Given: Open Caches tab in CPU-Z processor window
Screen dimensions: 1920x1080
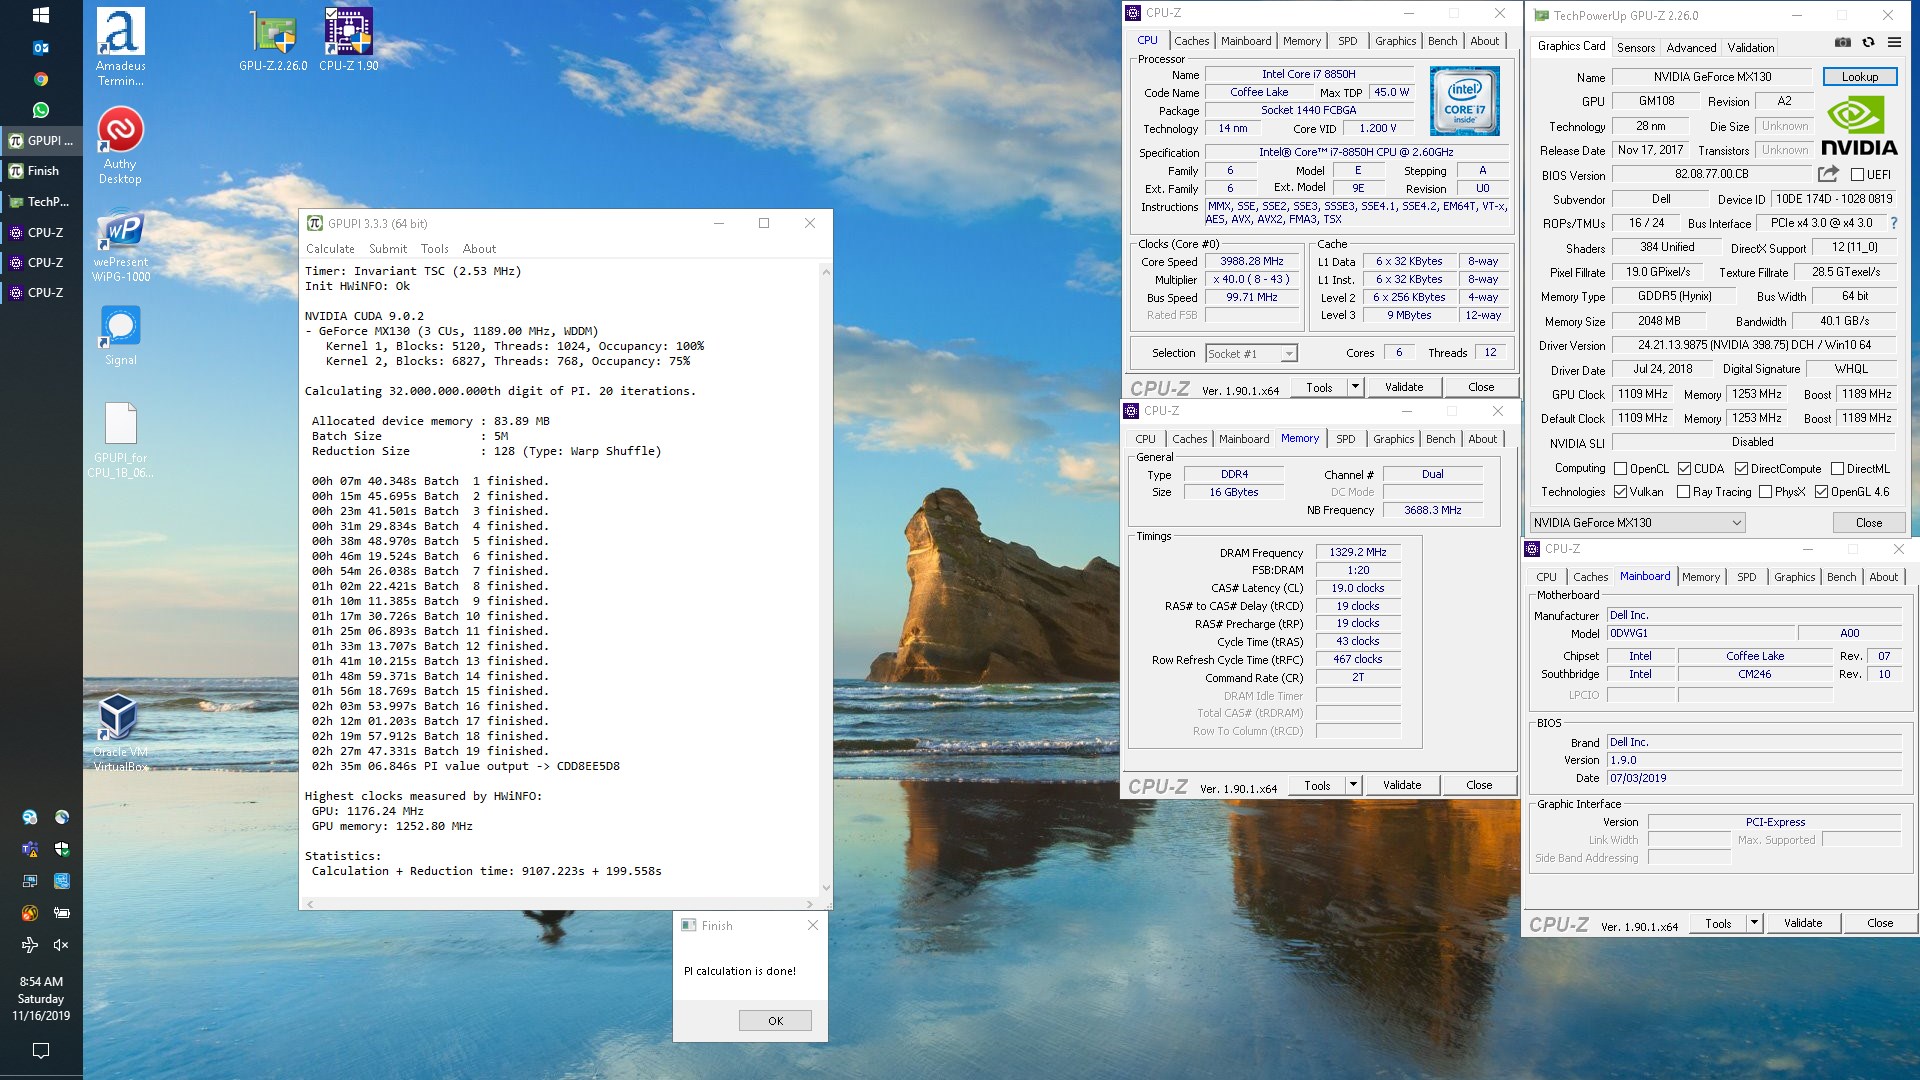Looking at the screenshot, I should [x=1191, y=41].
